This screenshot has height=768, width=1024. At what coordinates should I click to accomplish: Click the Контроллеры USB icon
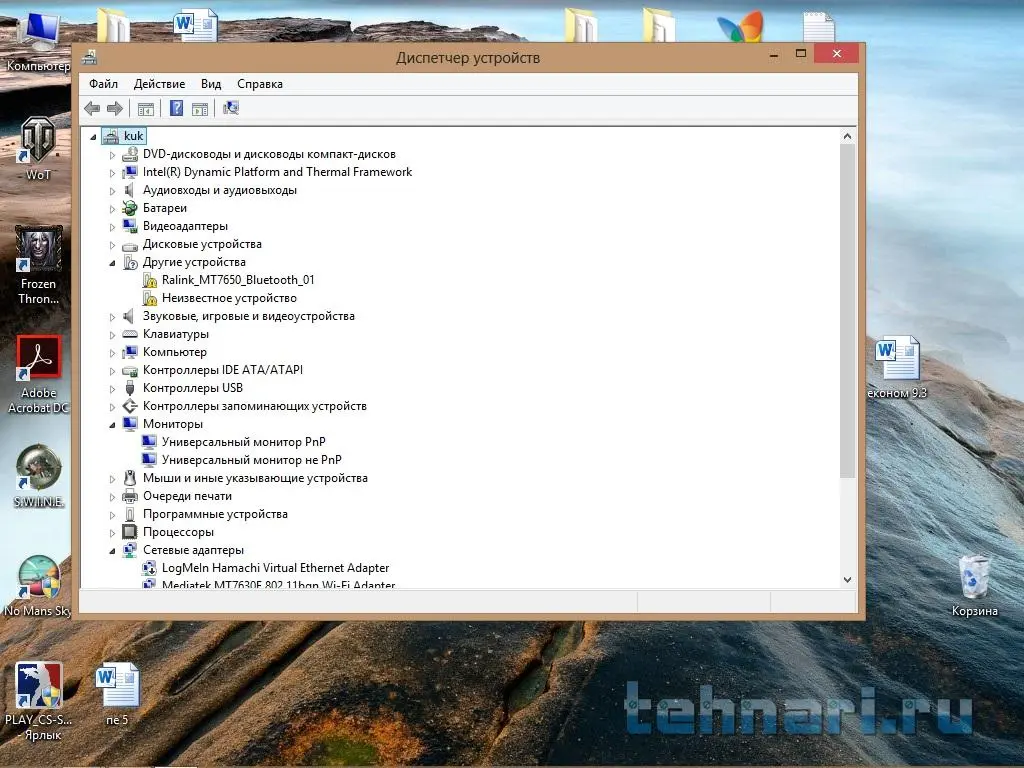point(130,389)
